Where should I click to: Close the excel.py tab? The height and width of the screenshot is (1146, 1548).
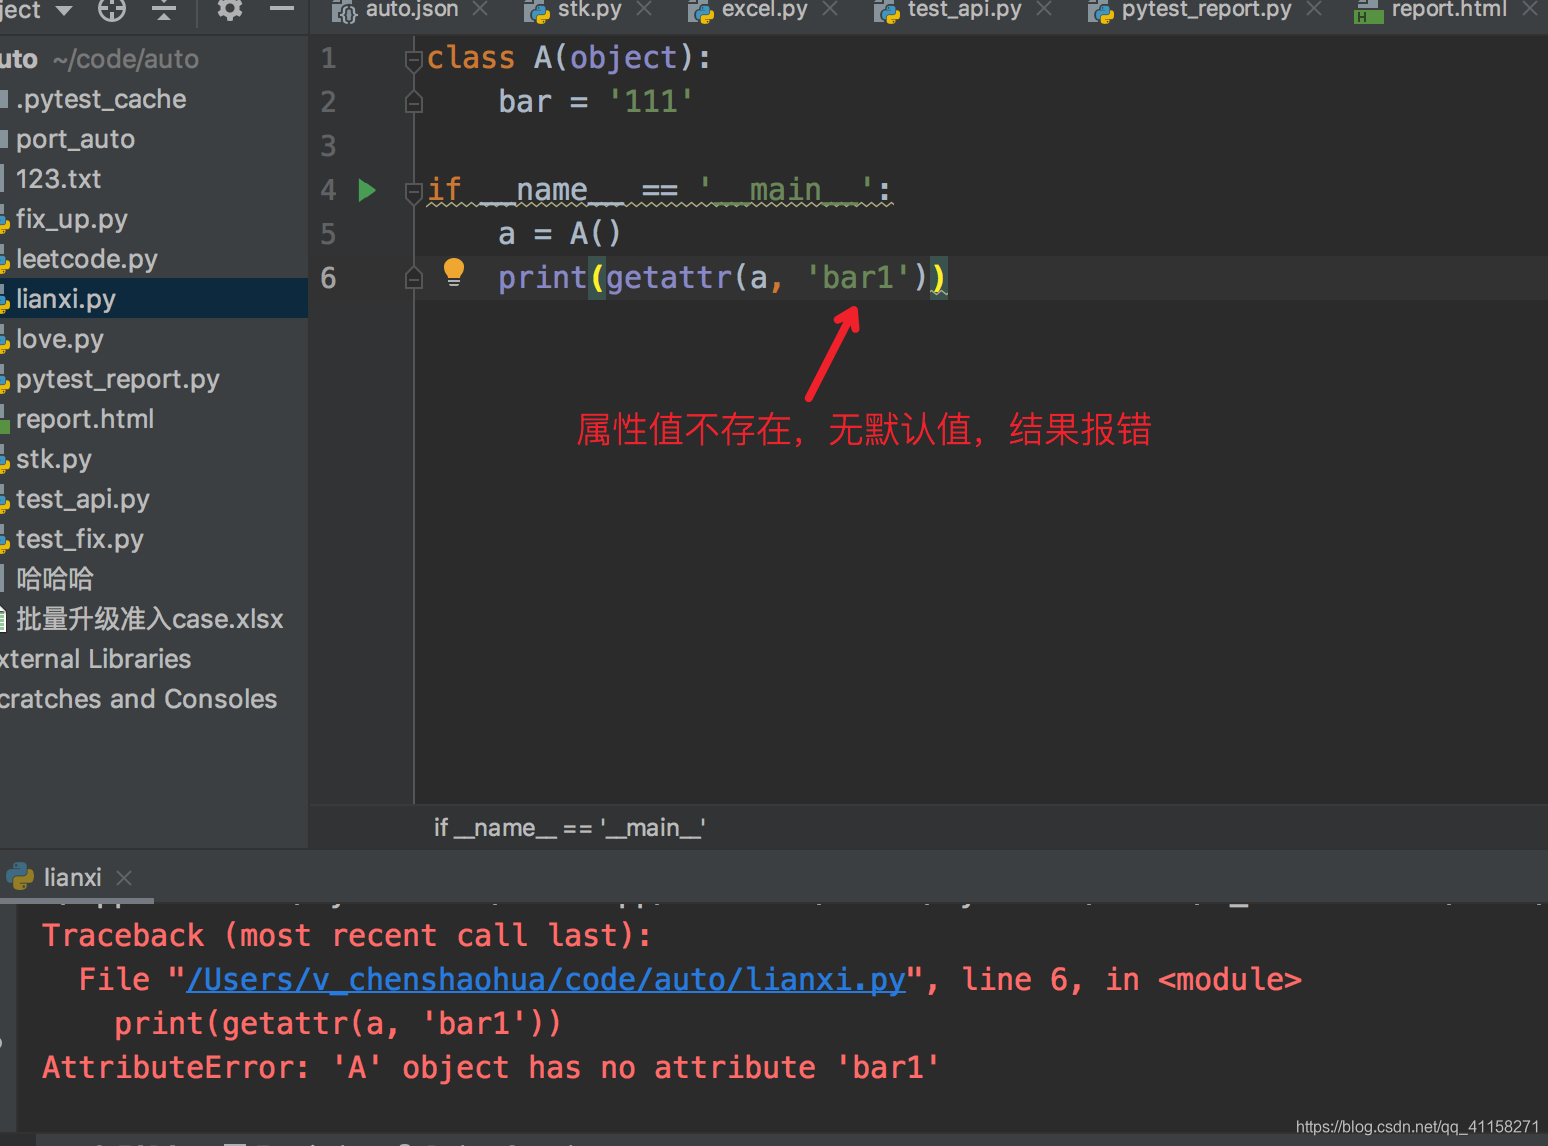[x=829, y=9]
